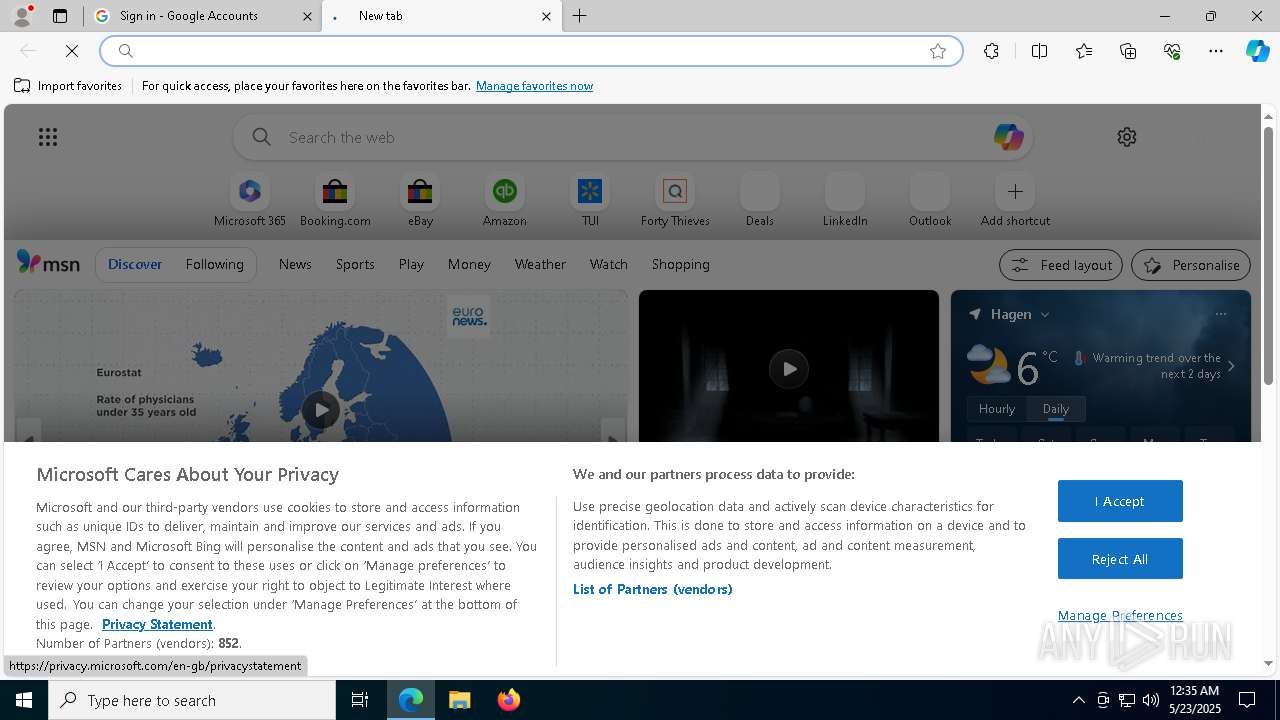The height and width of the screenshot is (720, 1280).
Task: Stop page loading with the X button
Action: 72,51
